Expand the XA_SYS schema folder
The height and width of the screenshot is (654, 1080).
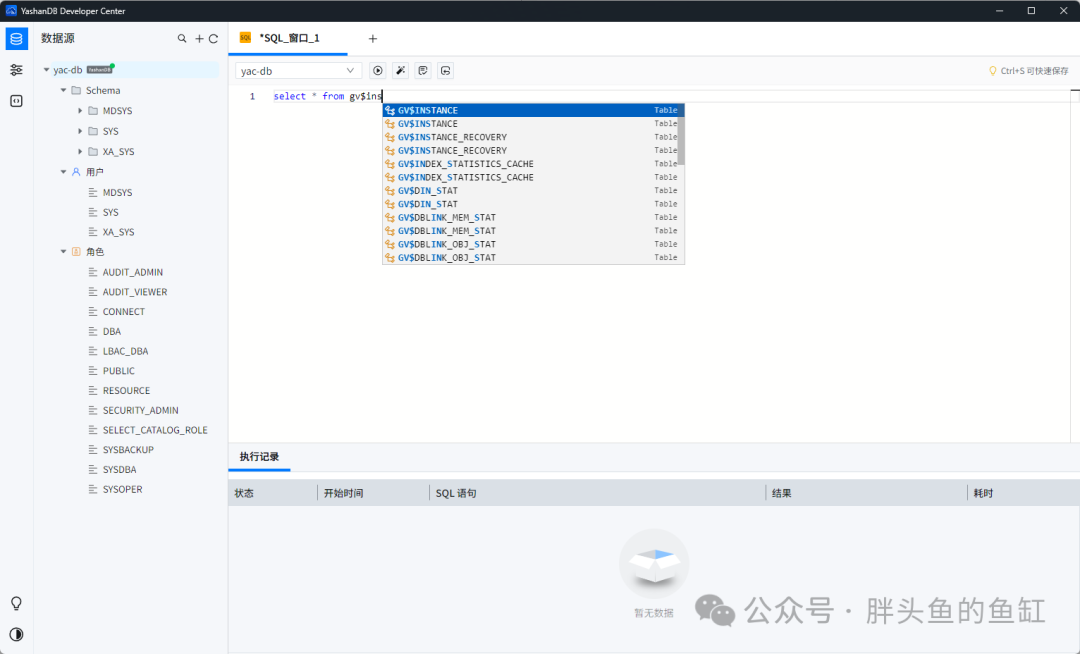coord(80,151)
